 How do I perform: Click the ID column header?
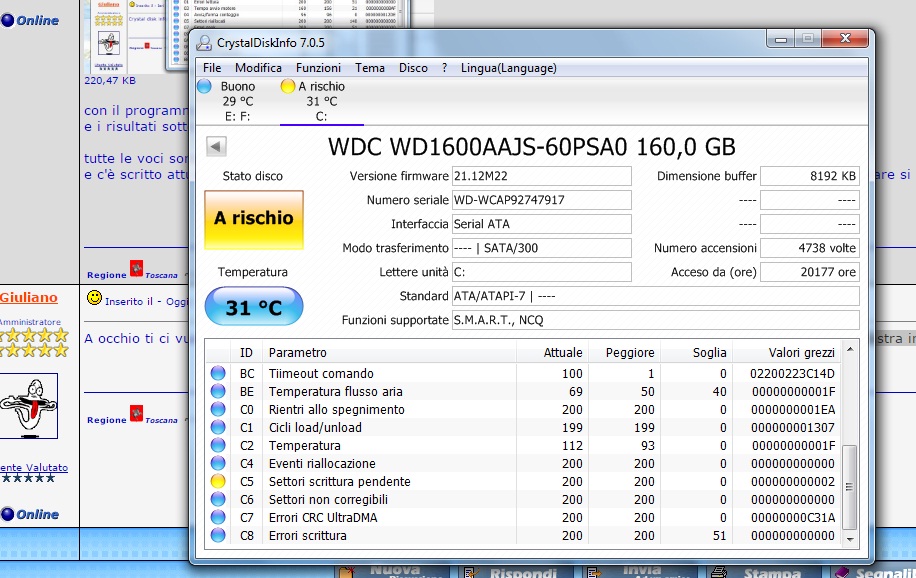247,352
